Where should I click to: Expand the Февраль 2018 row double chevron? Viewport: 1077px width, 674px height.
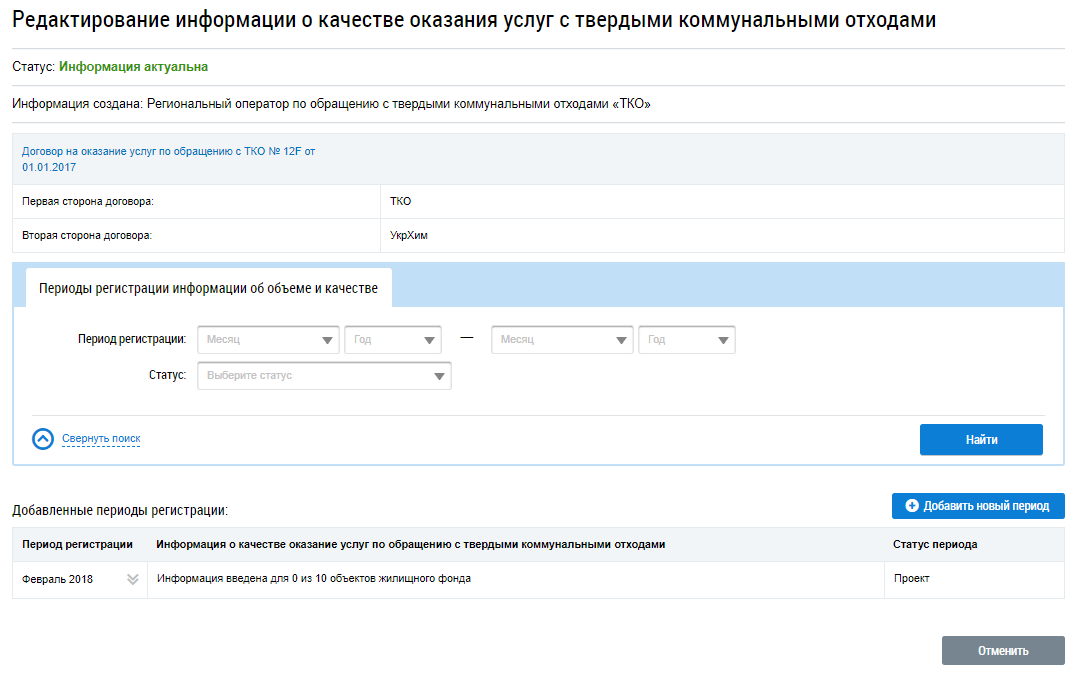tap(132, 579)
